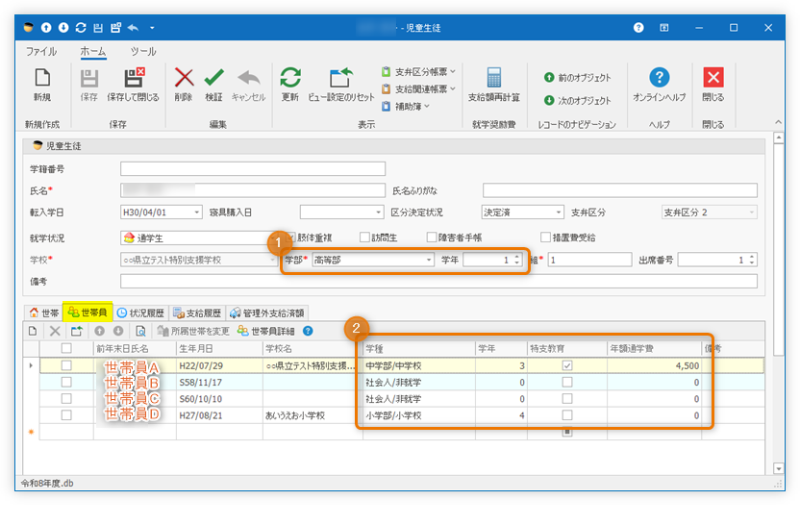Click new row icon in 世帯員 grid toolbar

coord(33,331)
